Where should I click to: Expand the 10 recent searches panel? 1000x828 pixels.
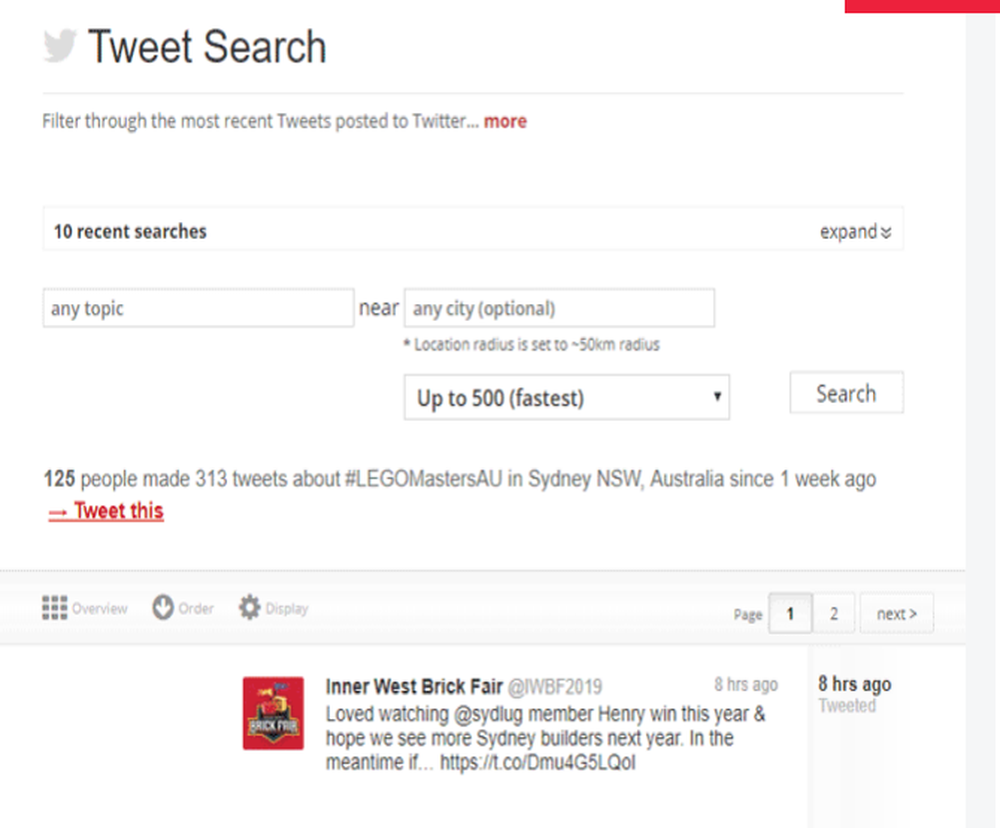point(855,232)
